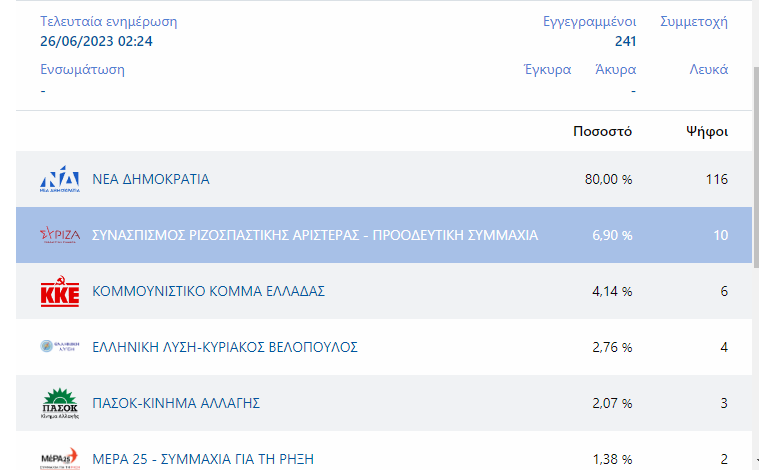The height and width of the screenshot is (472, 759).
Task: Click the Εγγεγραμμένοι label
Action: point(590,22)
